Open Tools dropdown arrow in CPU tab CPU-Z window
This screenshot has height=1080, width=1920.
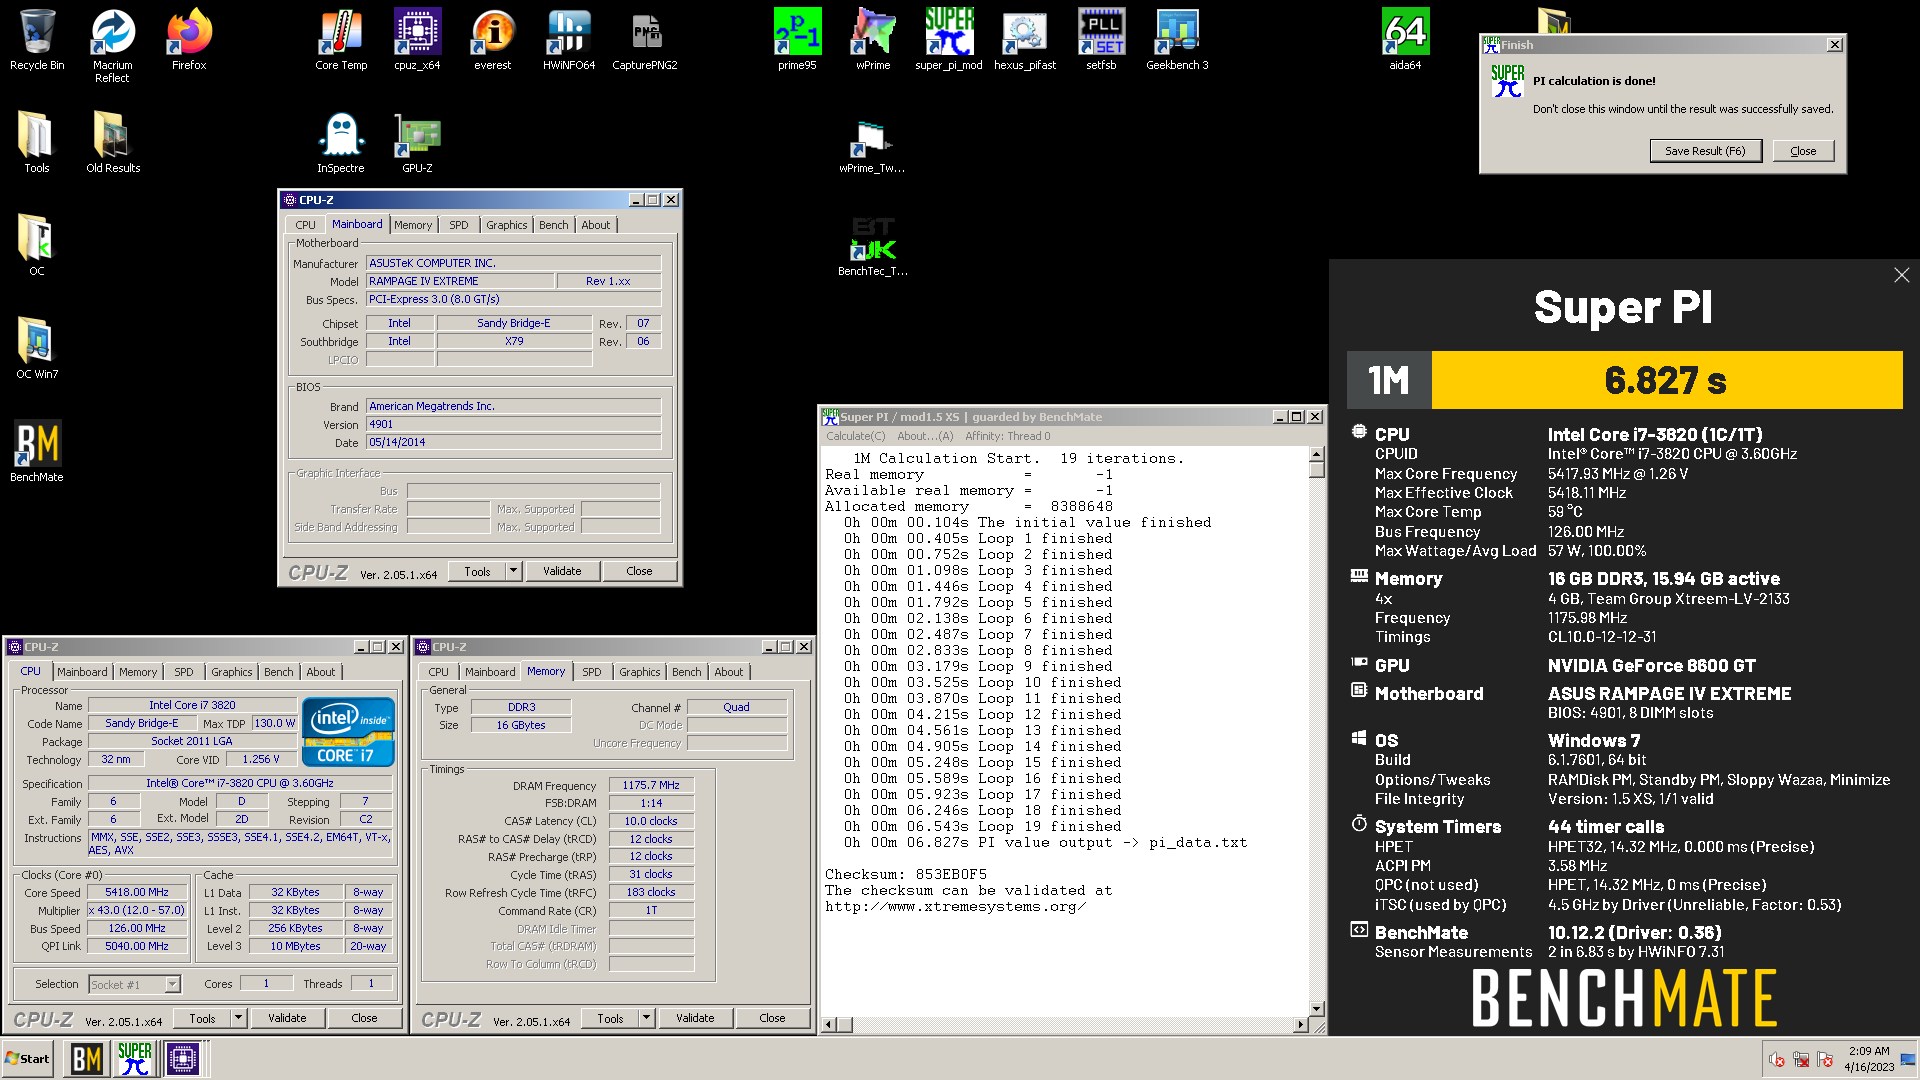pyautogui.click(x=238, y=1018)
